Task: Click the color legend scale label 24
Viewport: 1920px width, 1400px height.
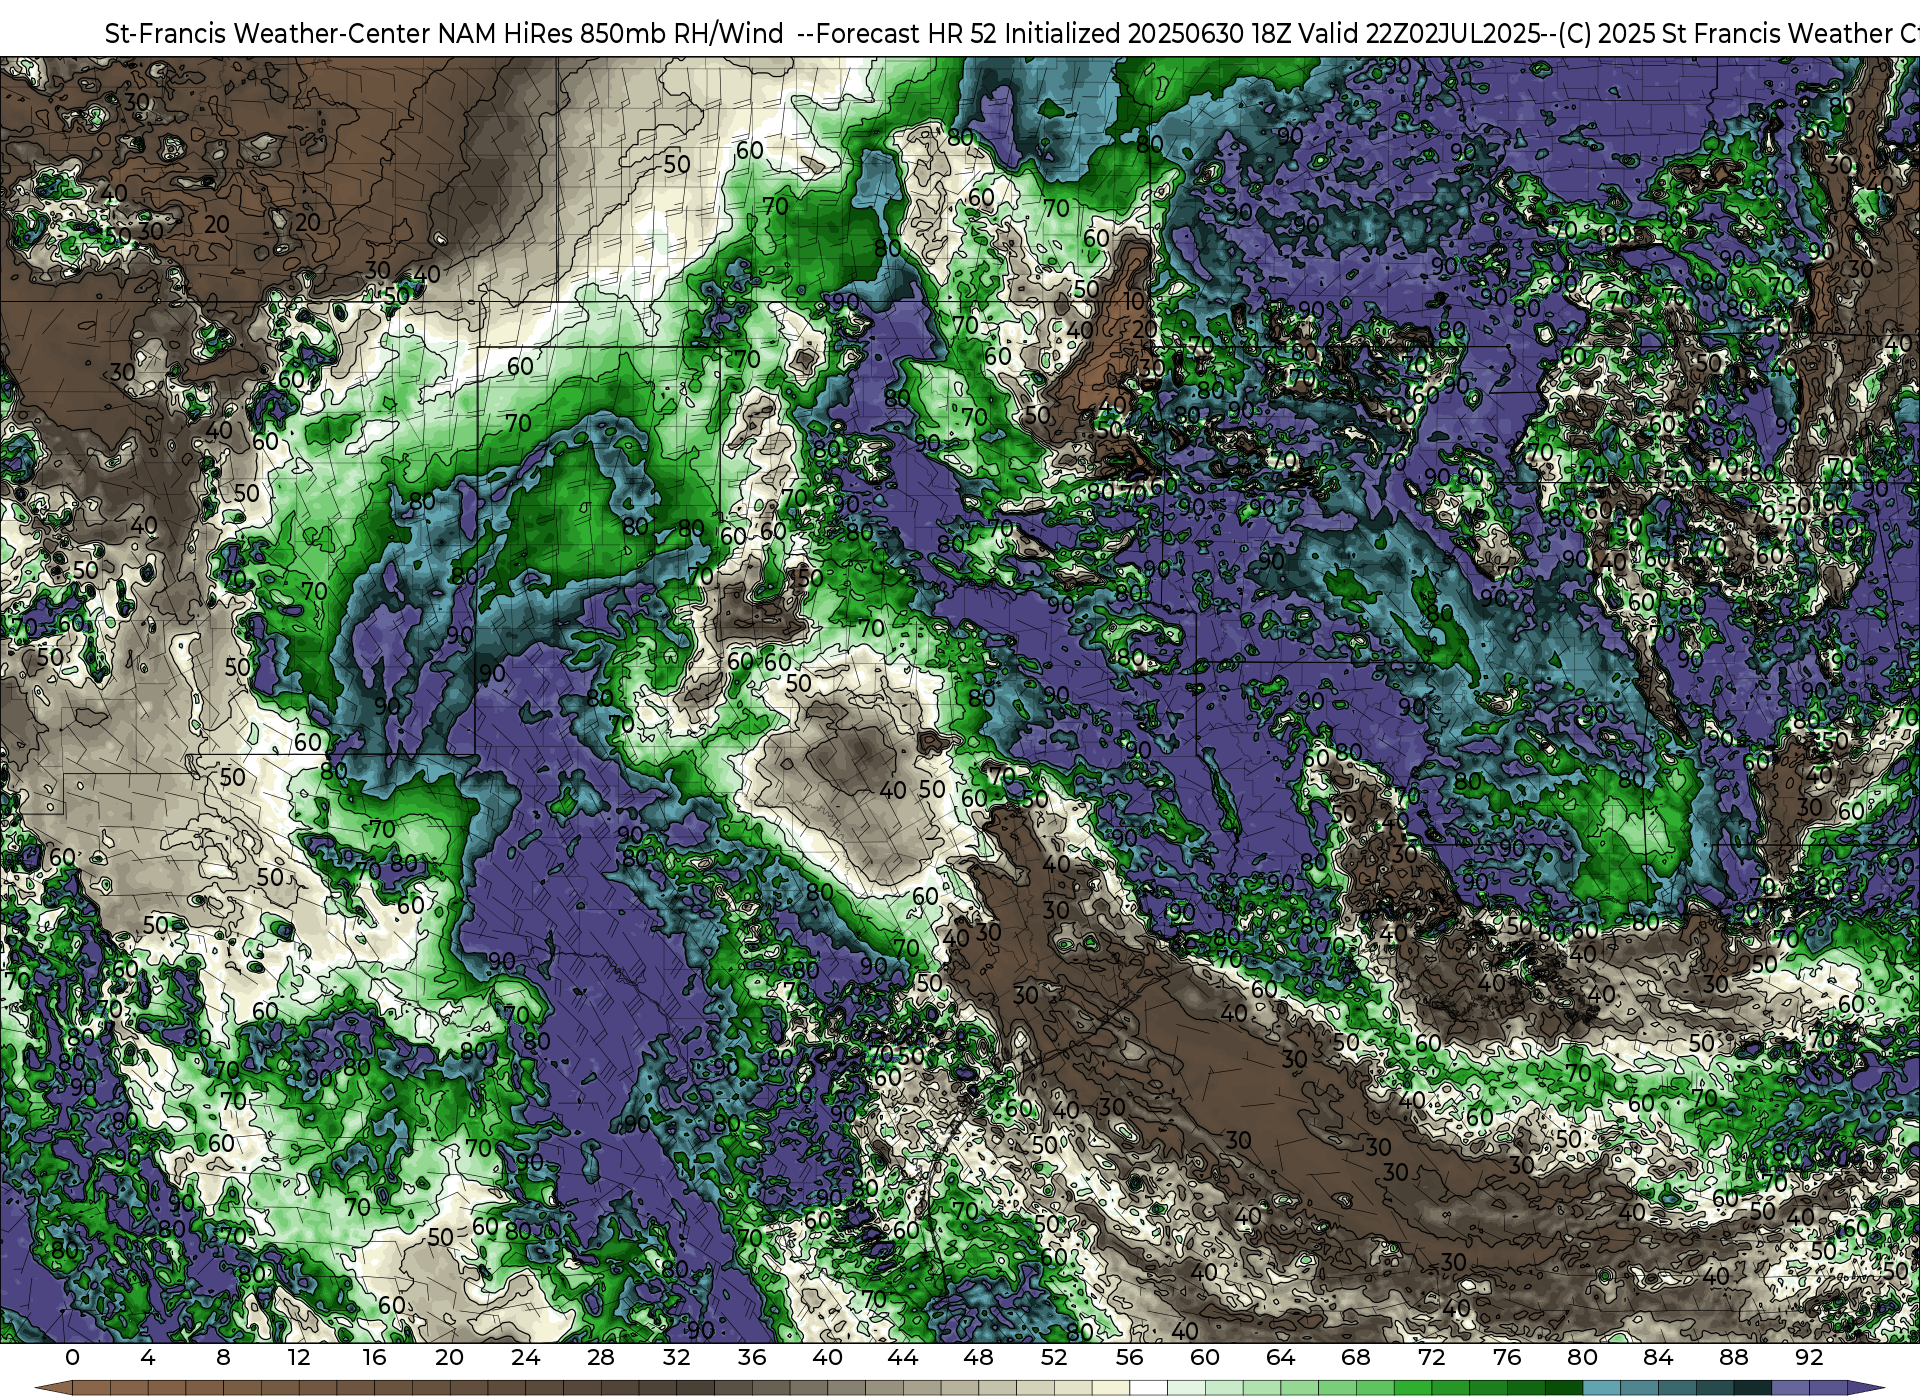Action: (525, 1357)
